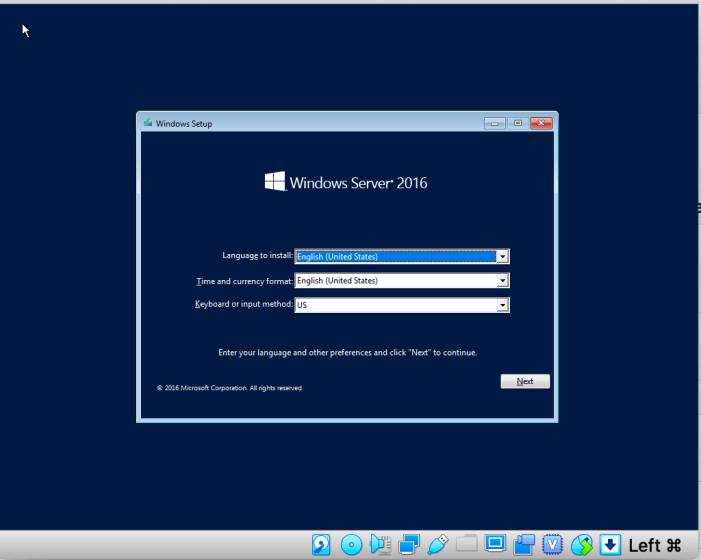The height and width of the screenshot is (560, 701).
Task: Minimize the Windows Setup dialog
Action: (495, 123)
